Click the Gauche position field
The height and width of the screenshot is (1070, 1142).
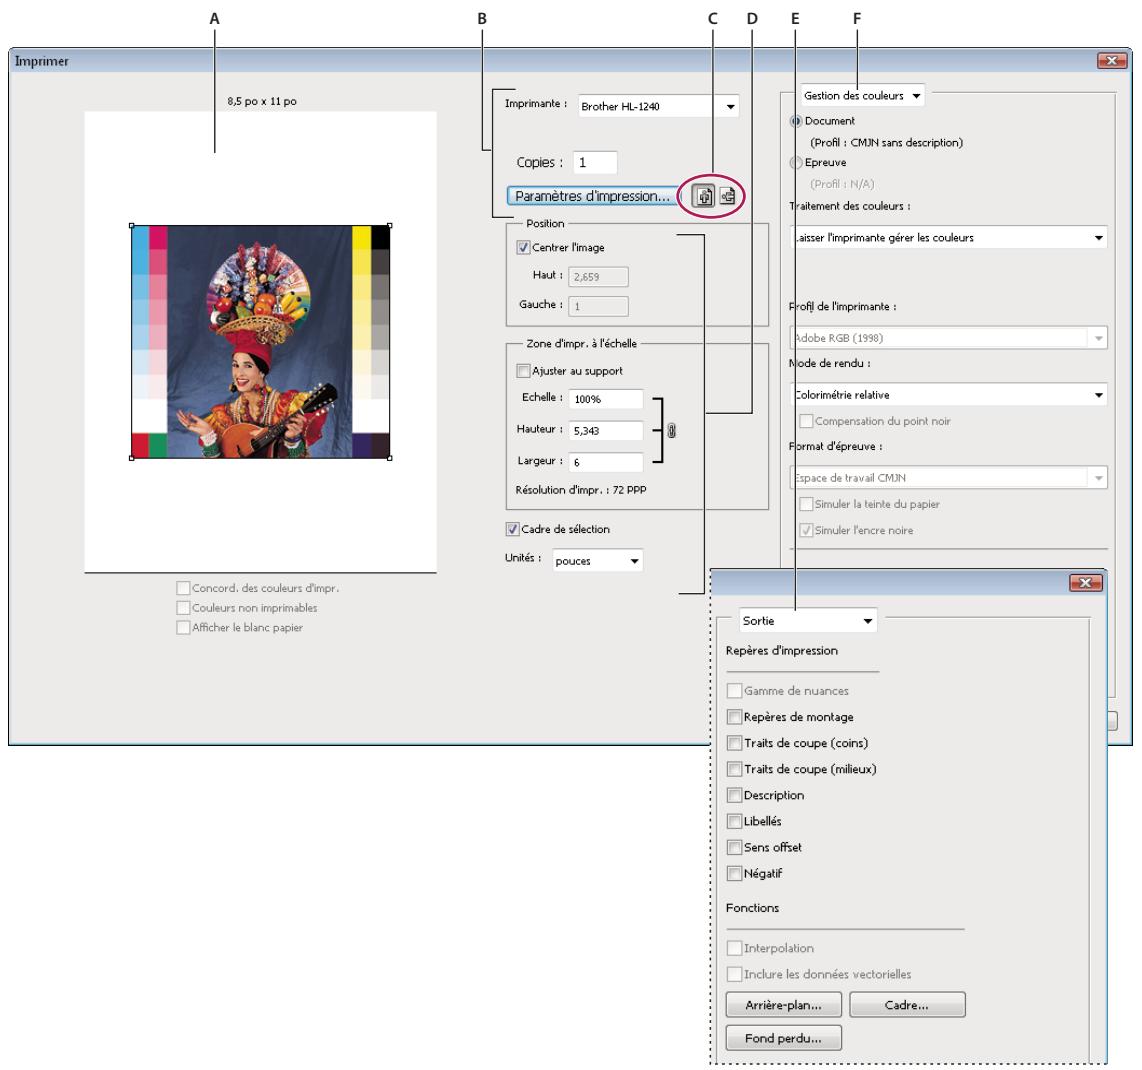598,307
